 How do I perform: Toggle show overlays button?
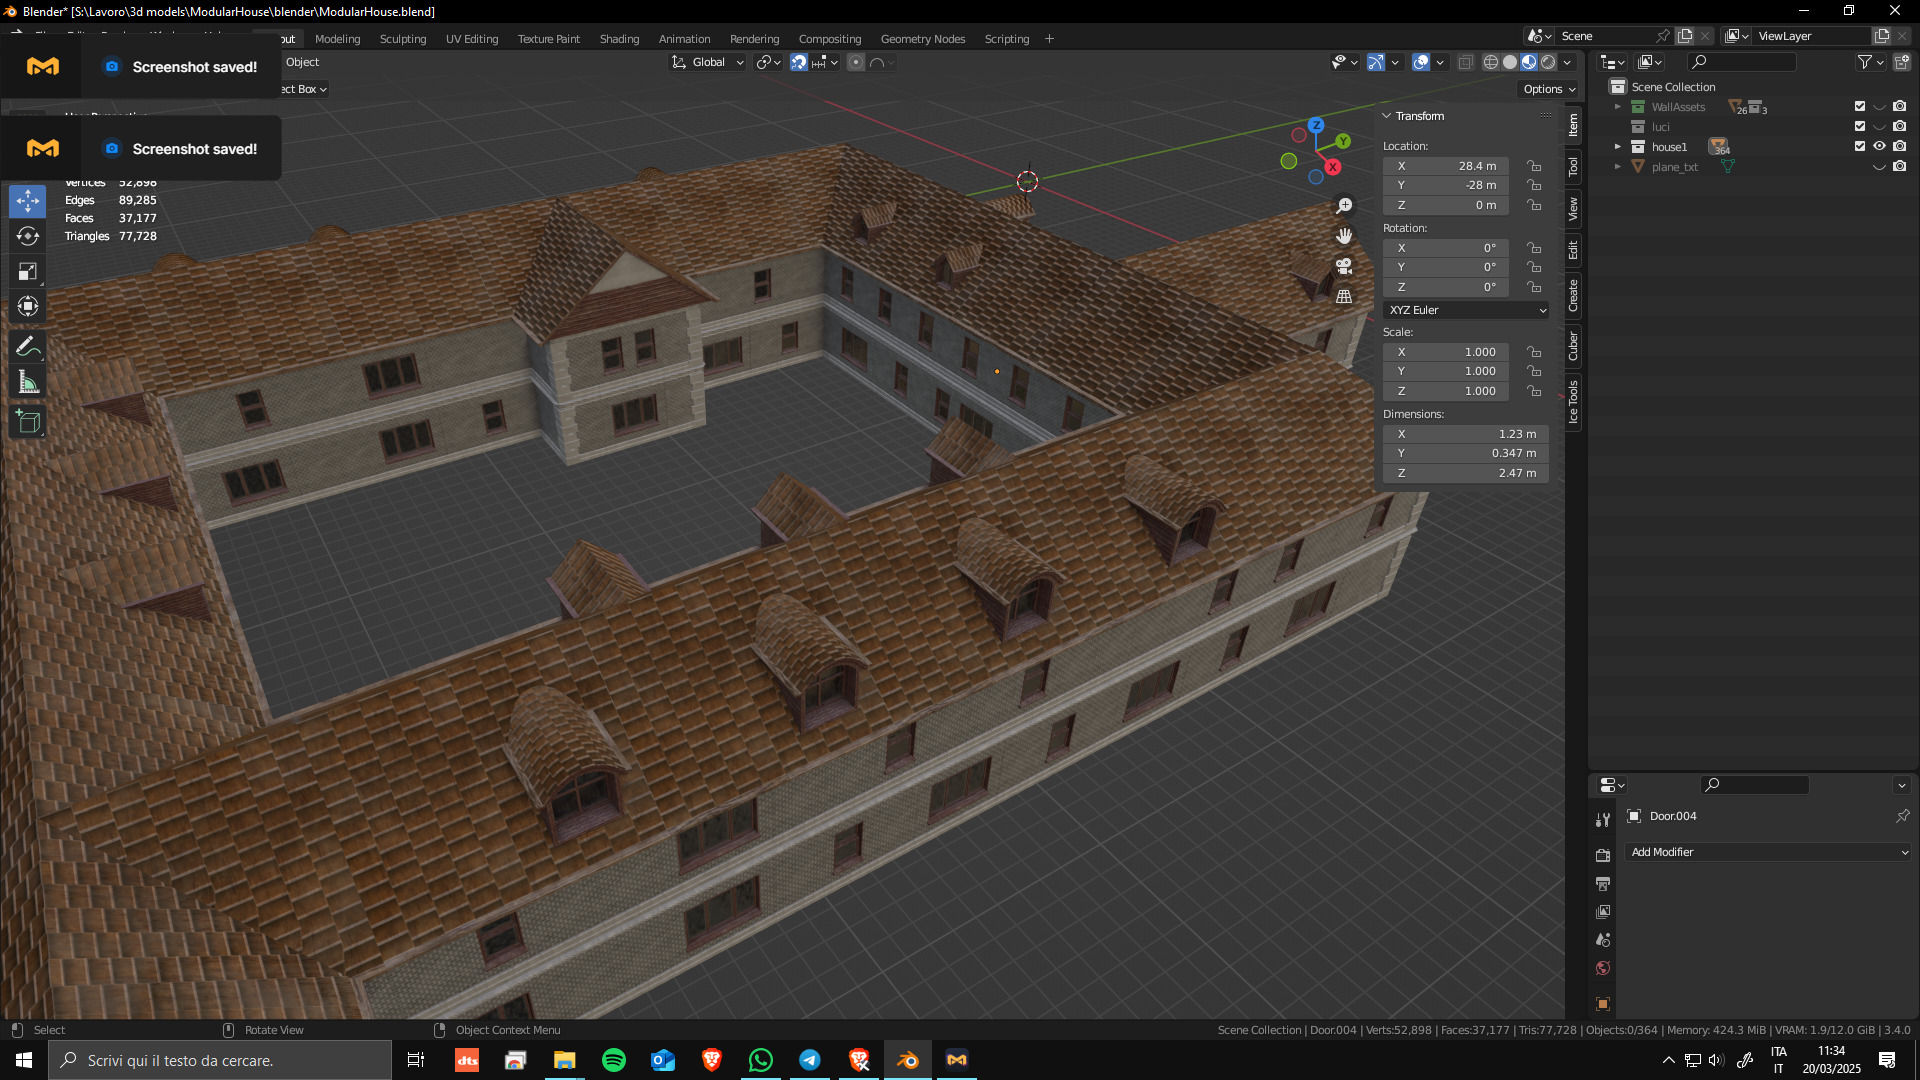pos(1421,62)
